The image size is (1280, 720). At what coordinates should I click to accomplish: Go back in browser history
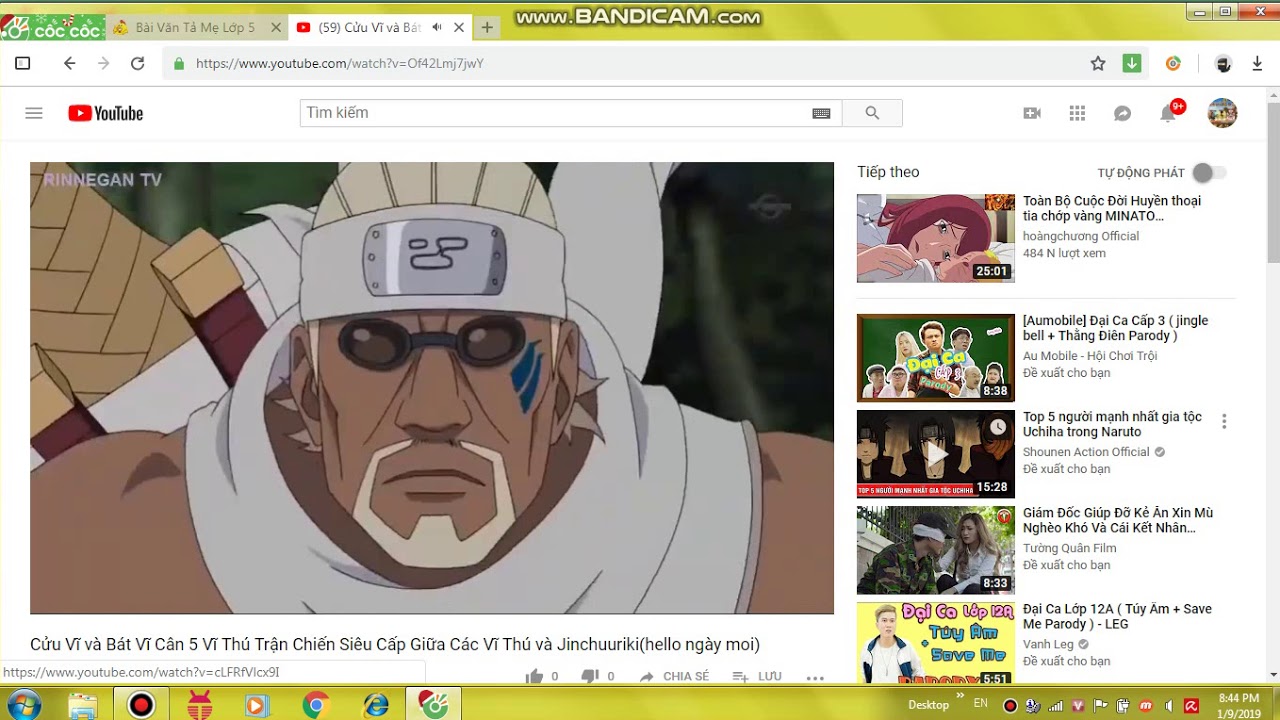[x=69, y=63]
